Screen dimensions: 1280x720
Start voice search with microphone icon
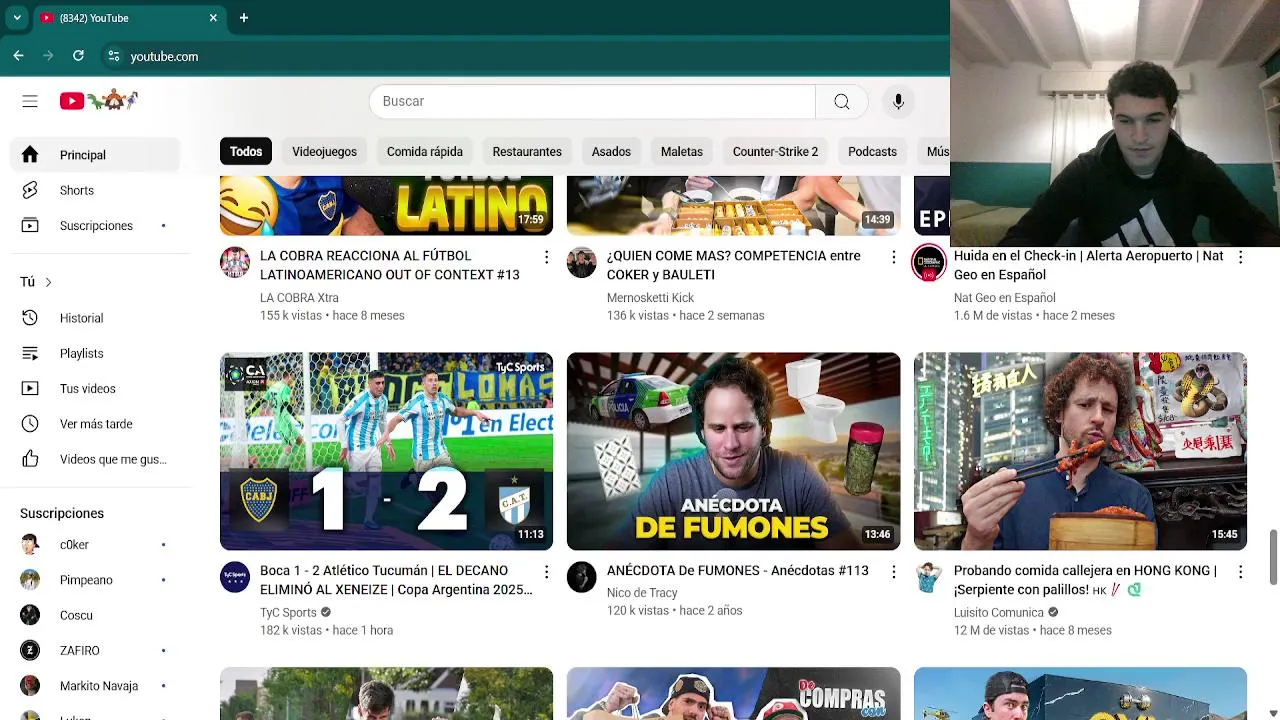click(898, 101)
